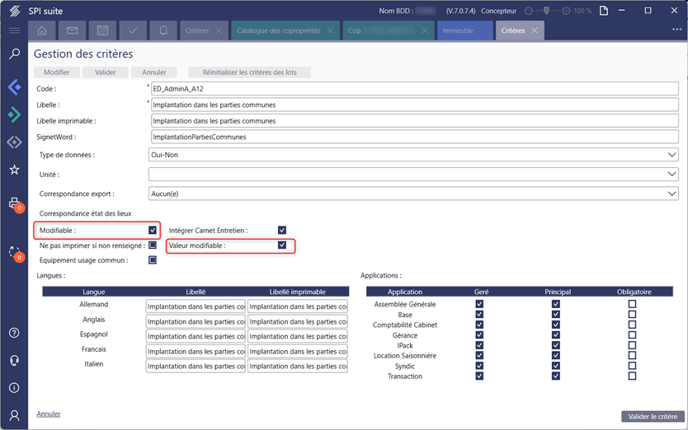Open the help question mark icon

click(14, 333)
